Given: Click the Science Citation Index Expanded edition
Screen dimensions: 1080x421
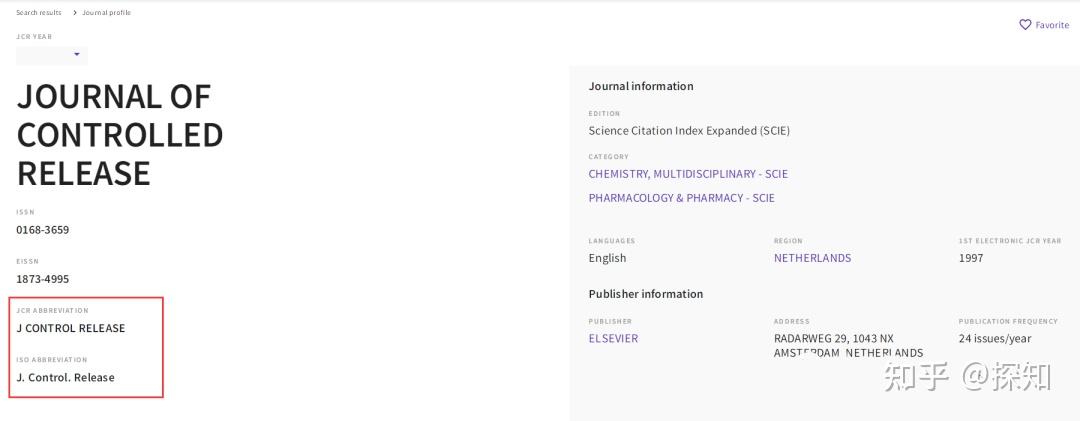Looking at the screenshot, I should 689,131.
